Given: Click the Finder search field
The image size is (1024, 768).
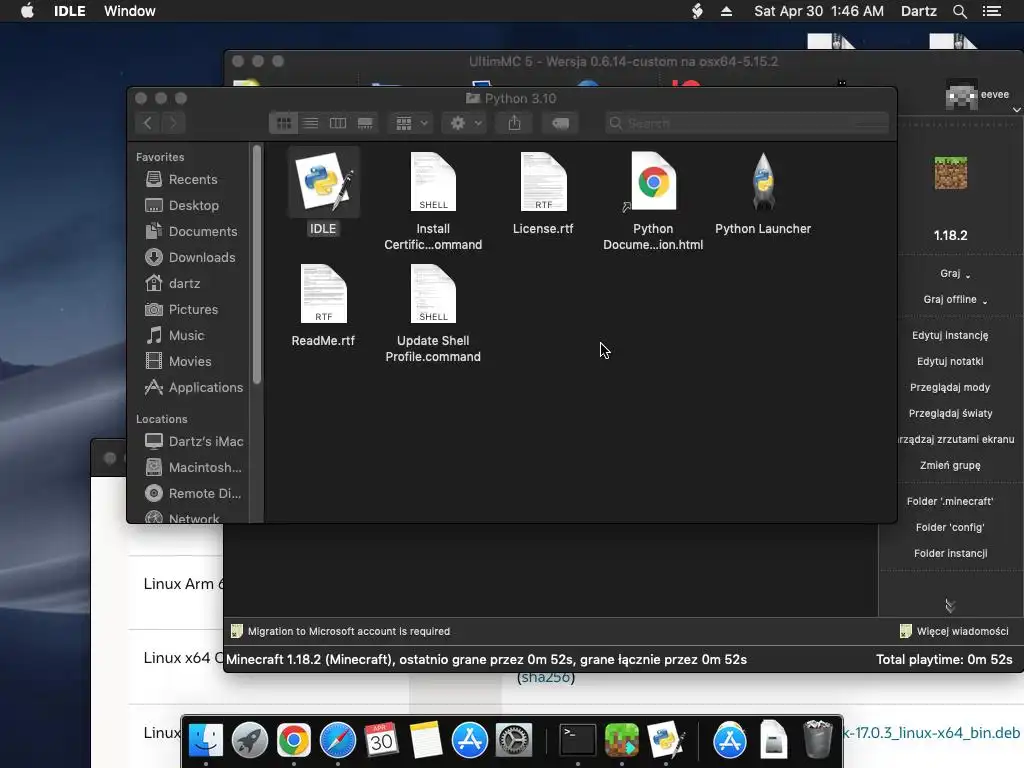Looking at the screenshot, I should (x=746, y=123).
